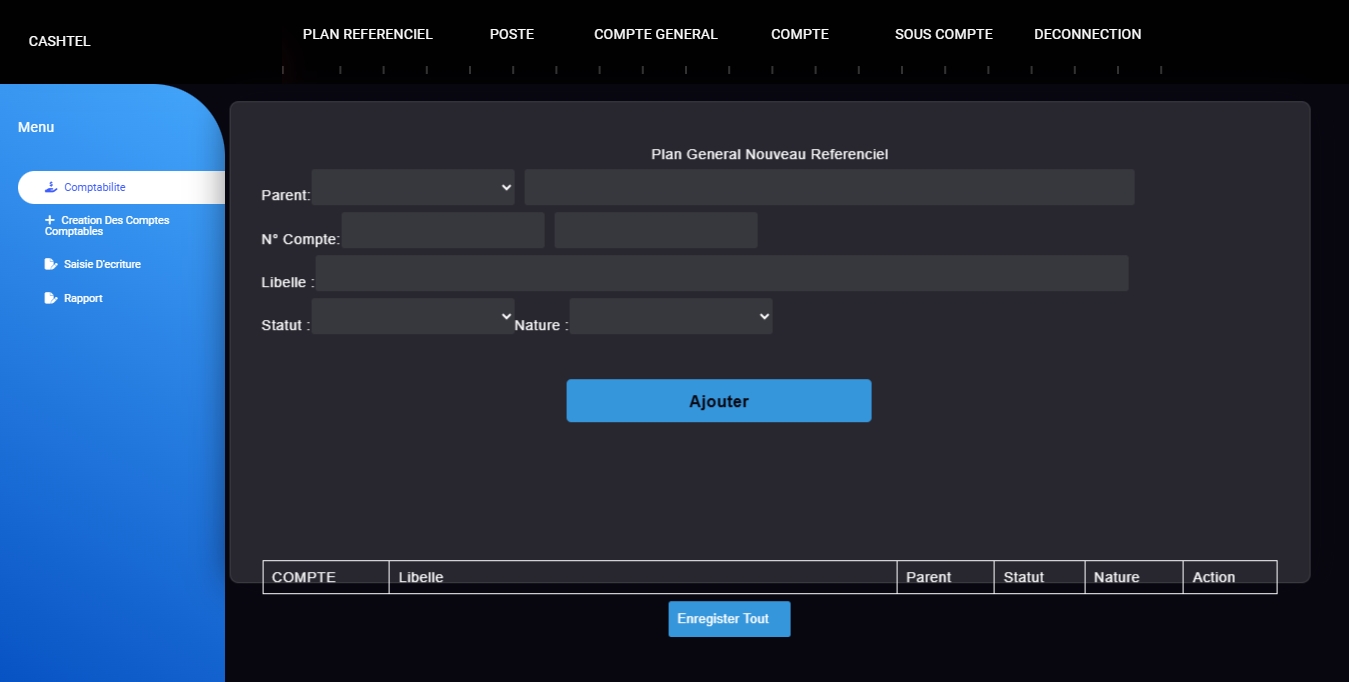Expand the Statut dropdown

pyautogui.click(x=413, y=316)
